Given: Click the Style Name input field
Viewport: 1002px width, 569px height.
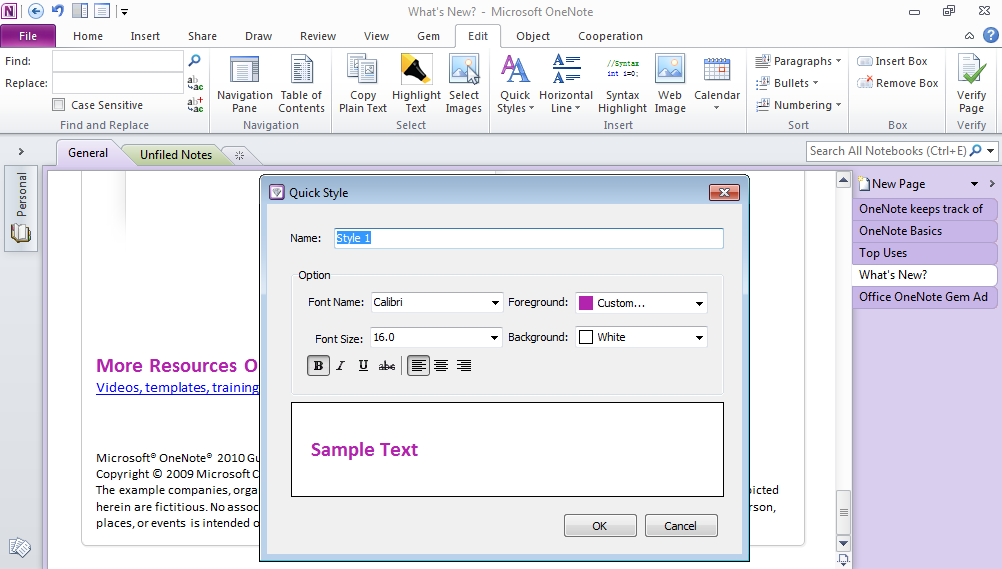Looking at the screenshot, I should [x=528, y=238].
